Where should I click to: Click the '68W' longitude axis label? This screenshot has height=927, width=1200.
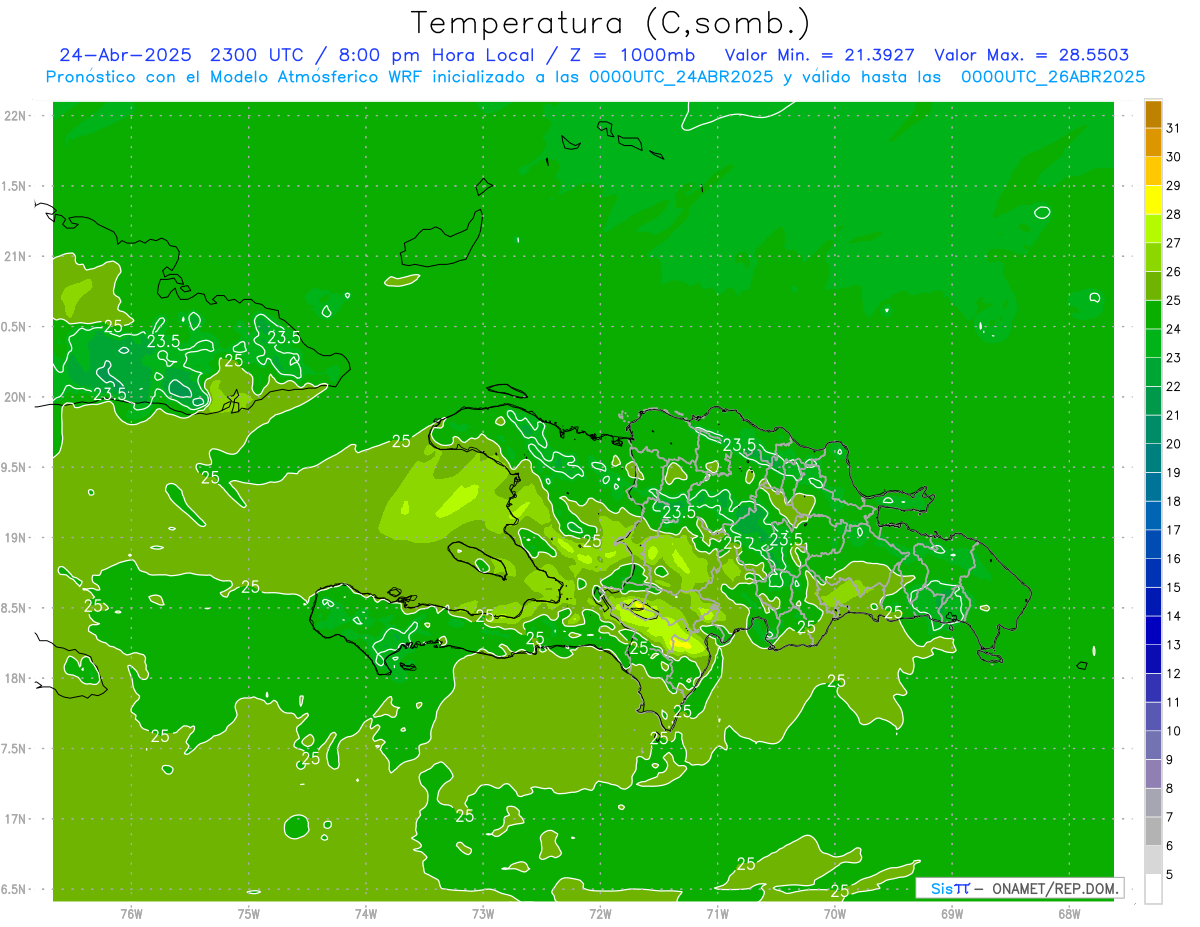pos(1069,913)
